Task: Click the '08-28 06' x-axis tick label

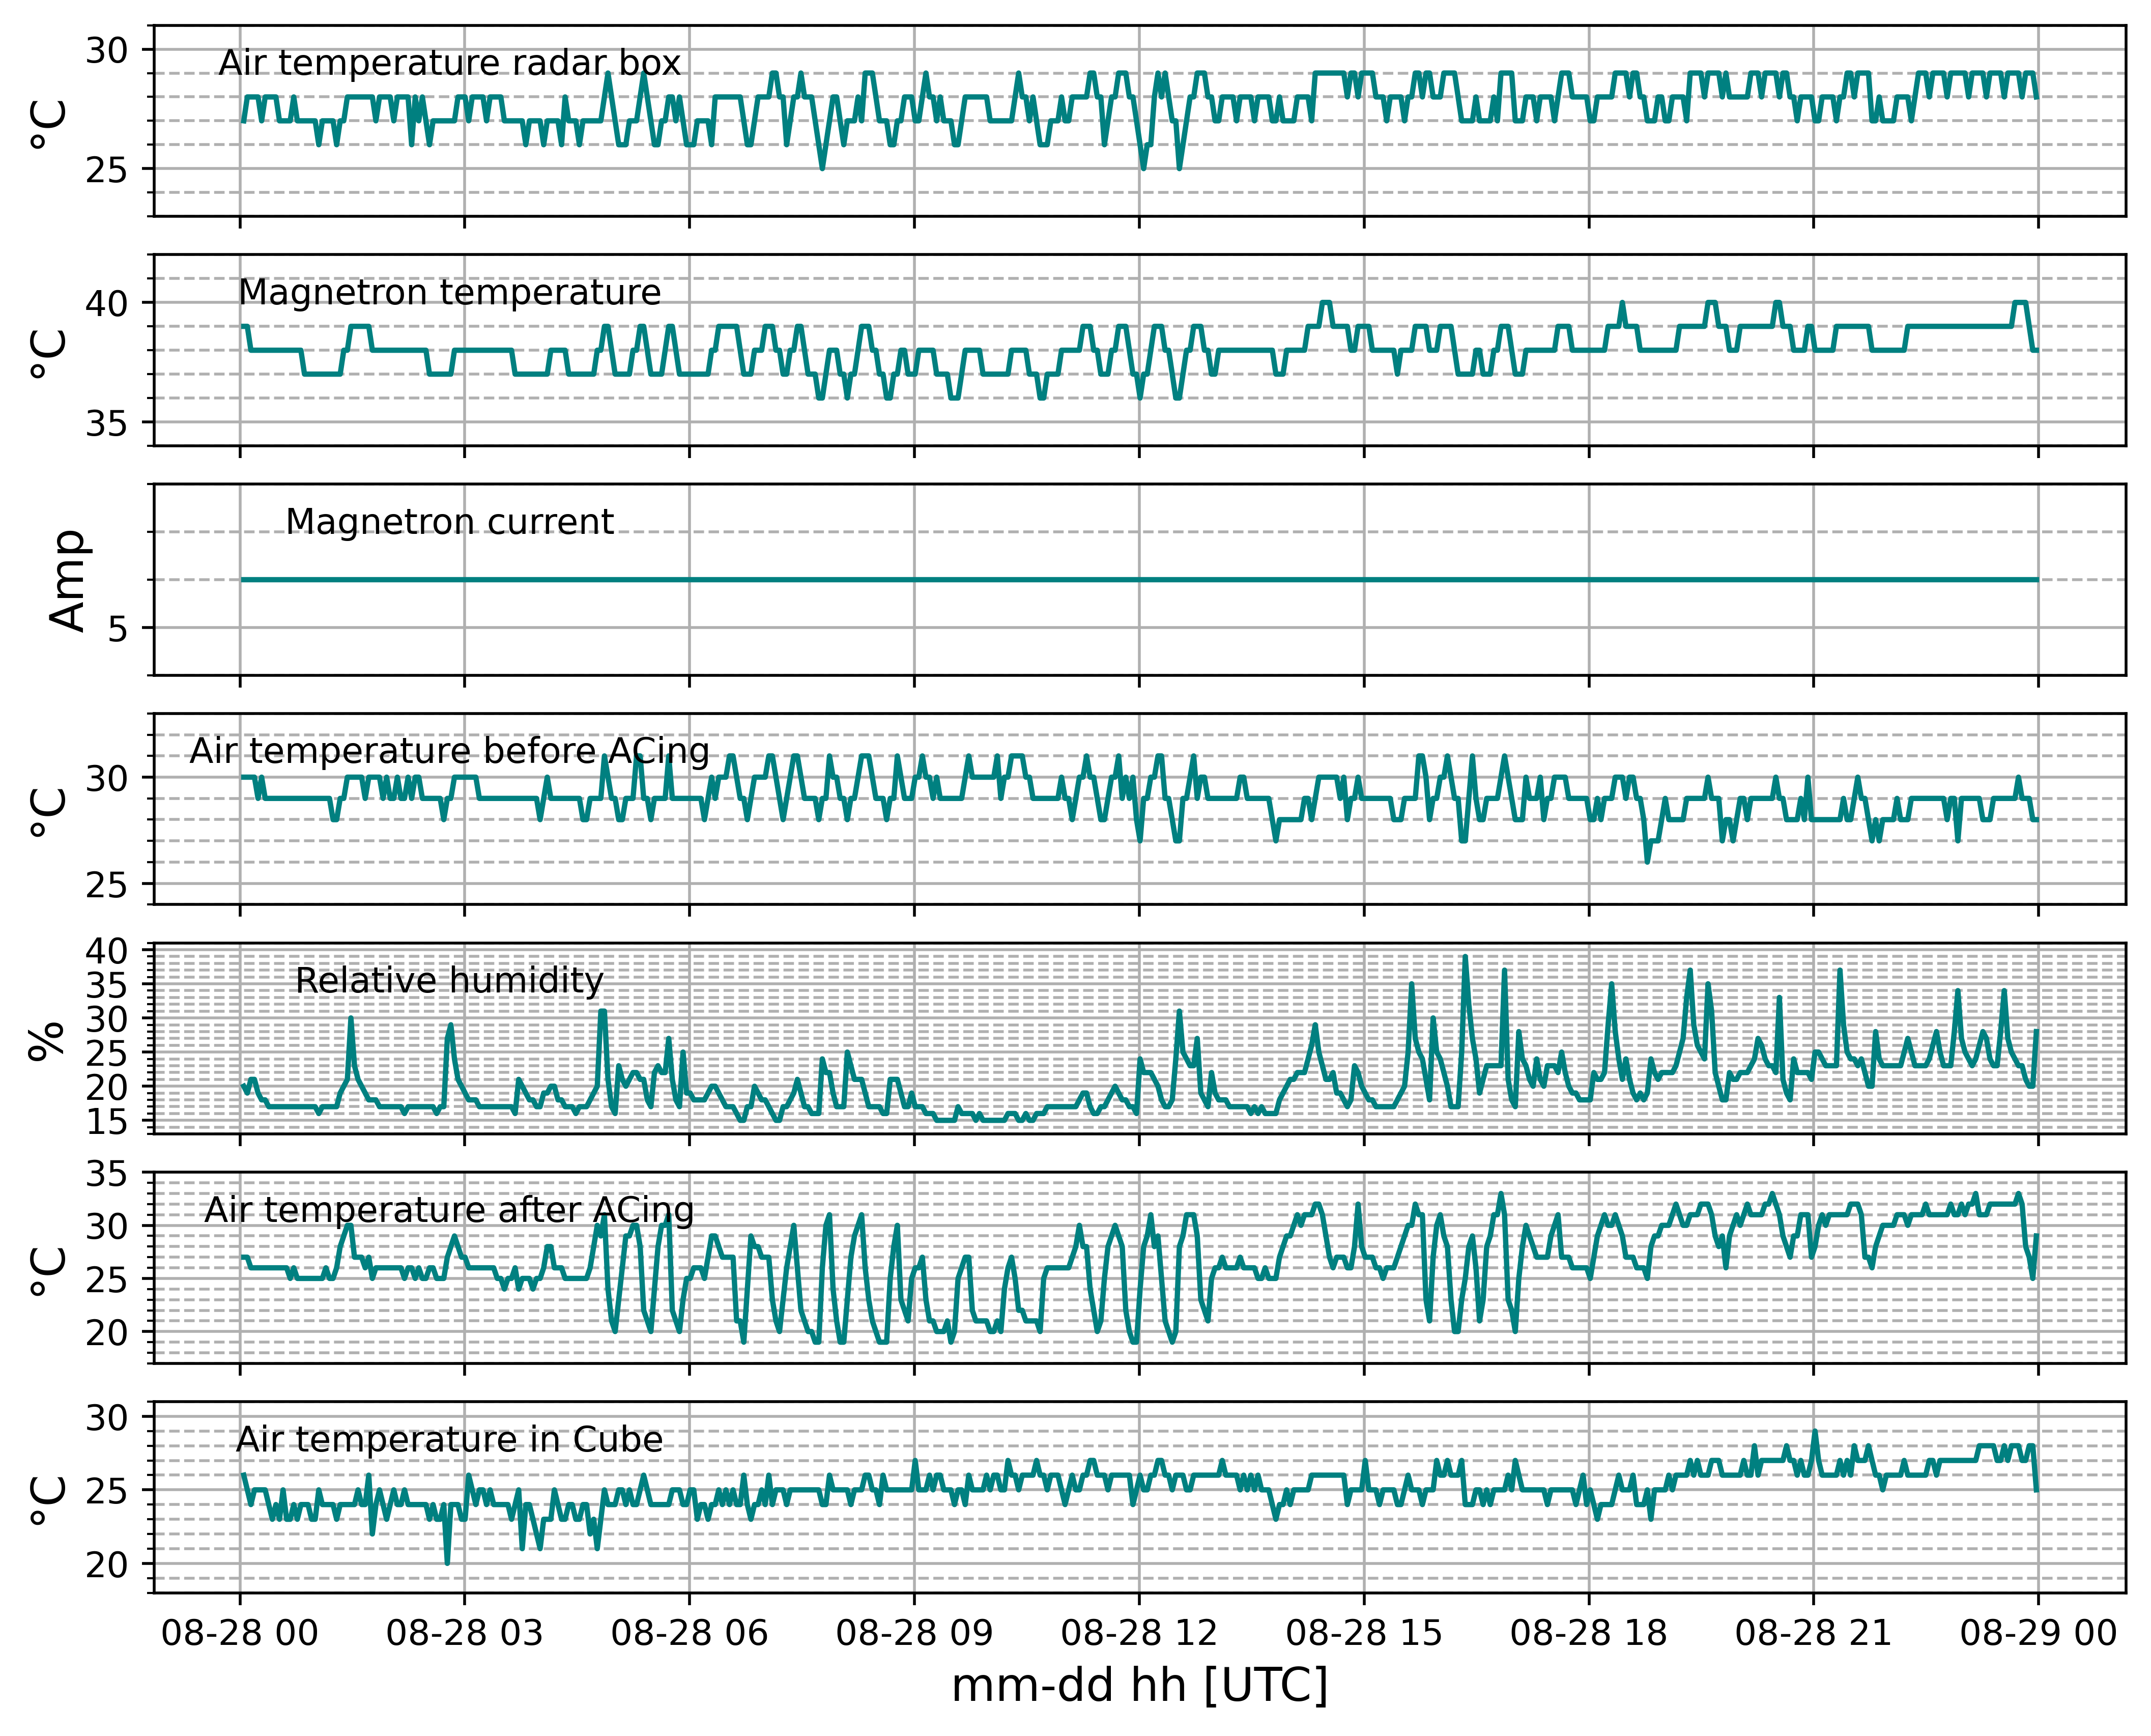Action: 689,1633
